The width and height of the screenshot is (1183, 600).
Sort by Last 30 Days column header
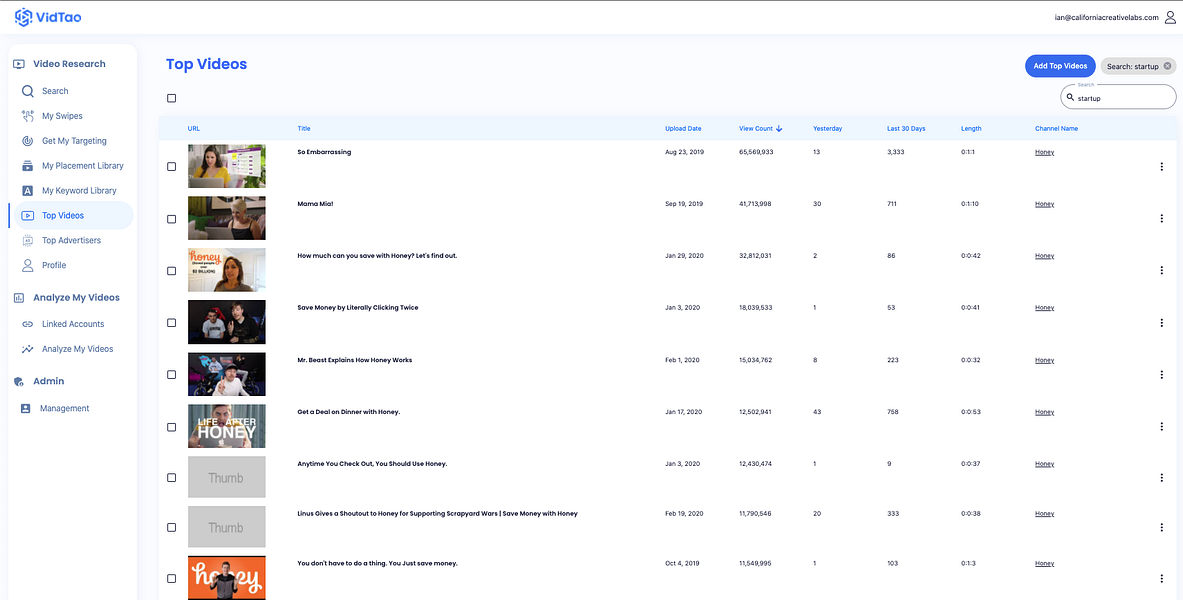coord(906,129)
